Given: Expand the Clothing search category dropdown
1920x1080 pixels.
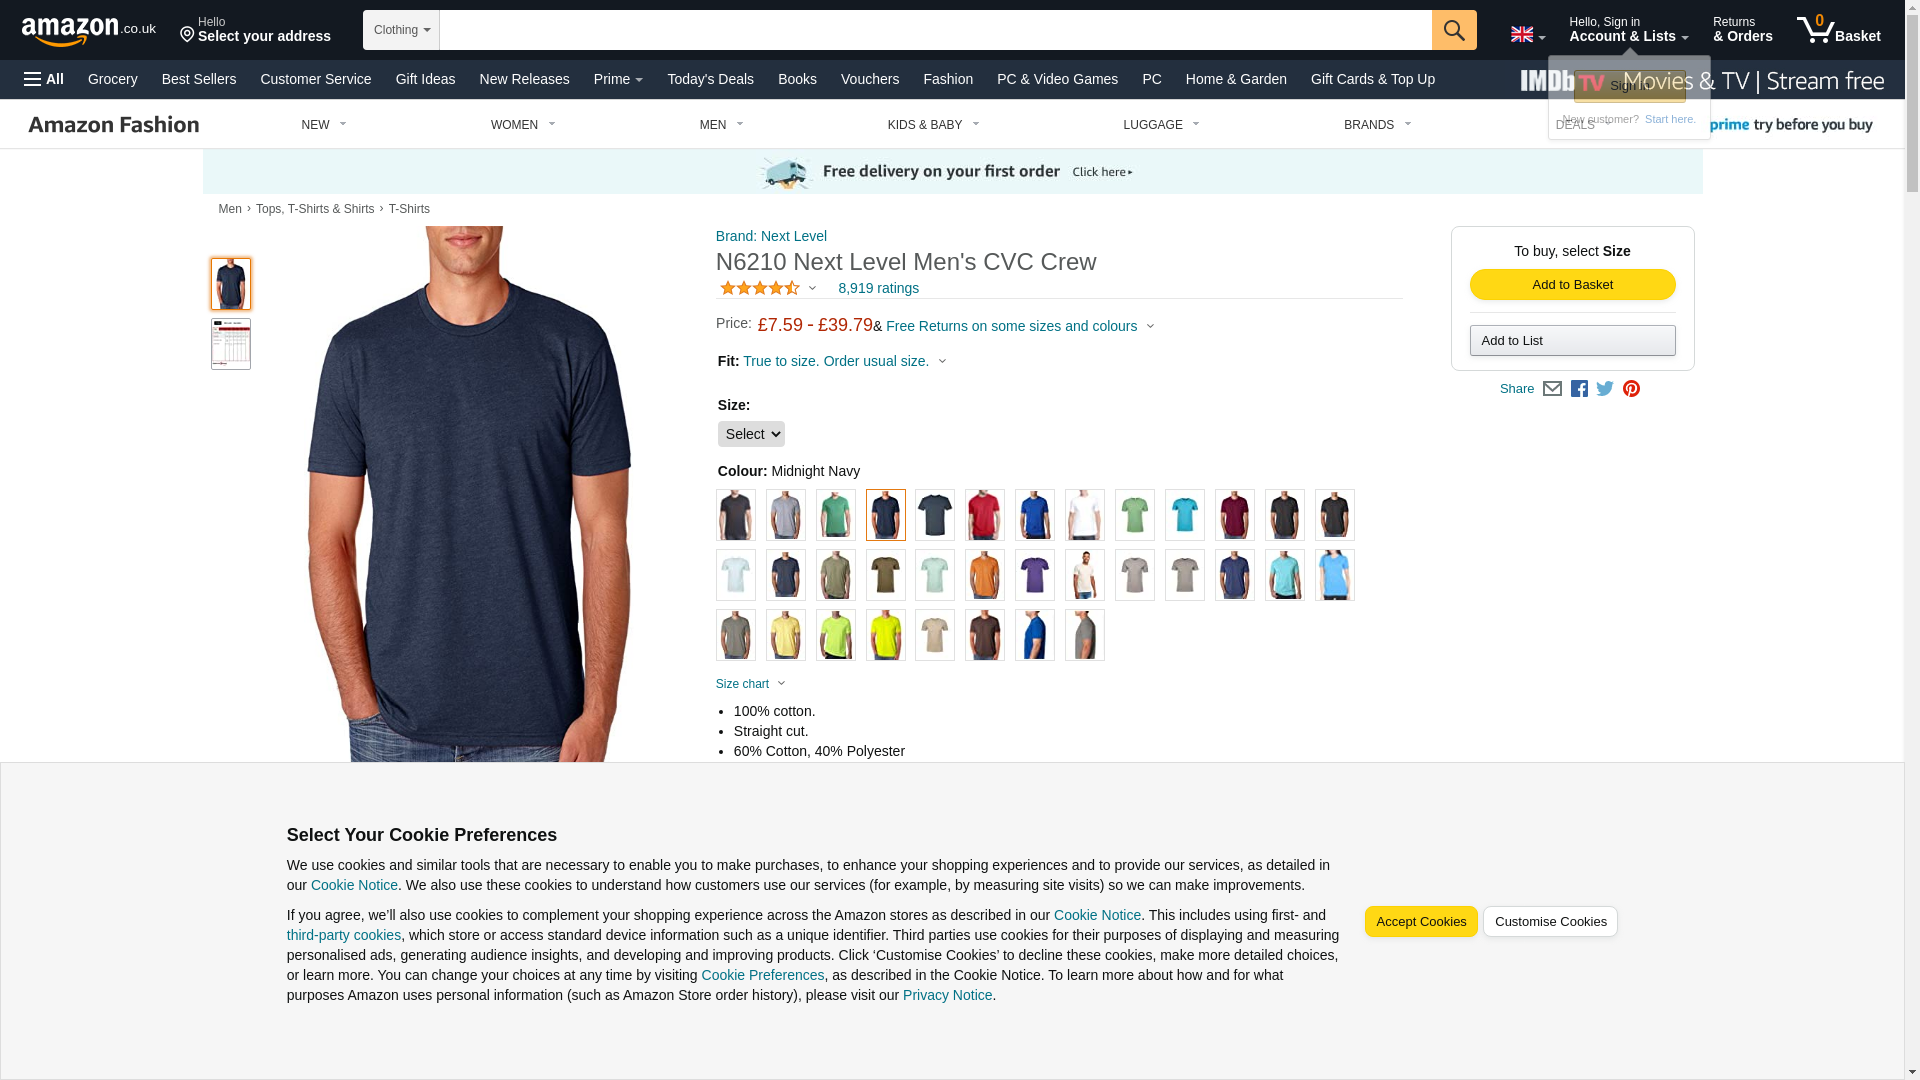Looking at the screenshot, I should click(x=401, y=30).
